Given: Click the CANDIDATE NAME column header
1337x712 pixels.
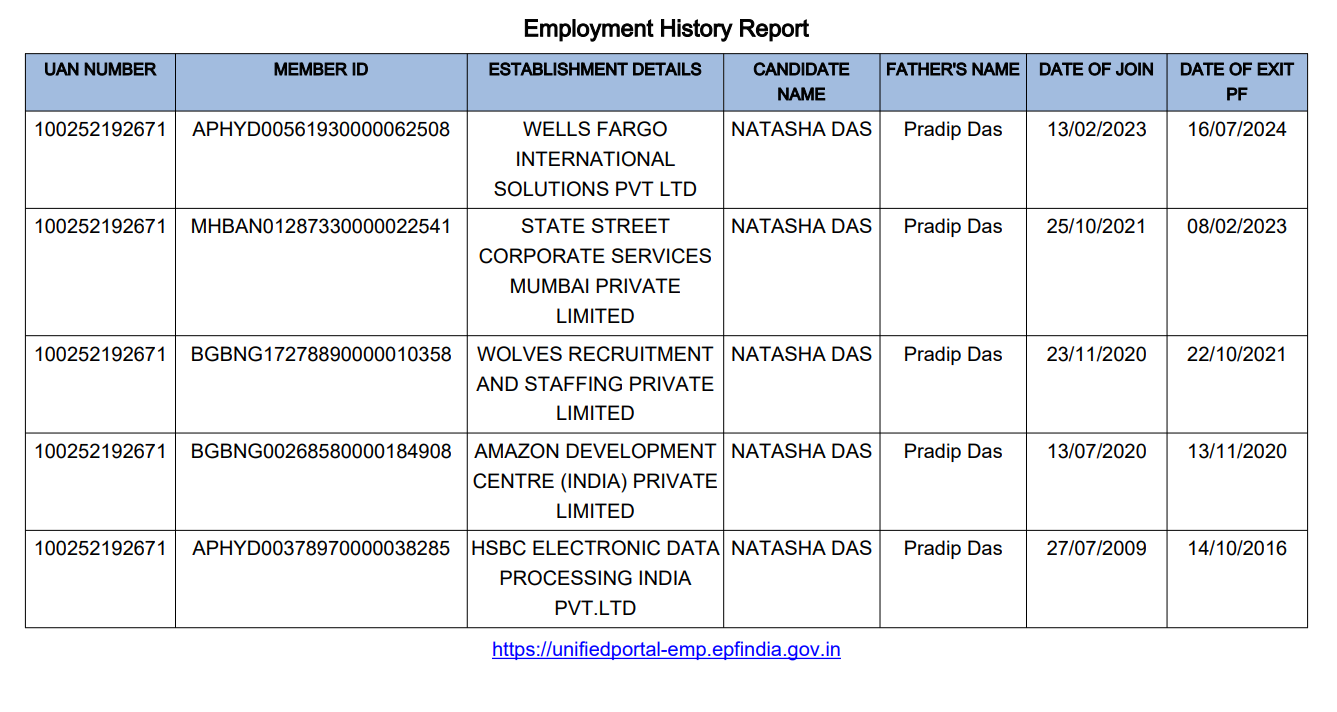Looking at the screenshot, I should point(801,82).
